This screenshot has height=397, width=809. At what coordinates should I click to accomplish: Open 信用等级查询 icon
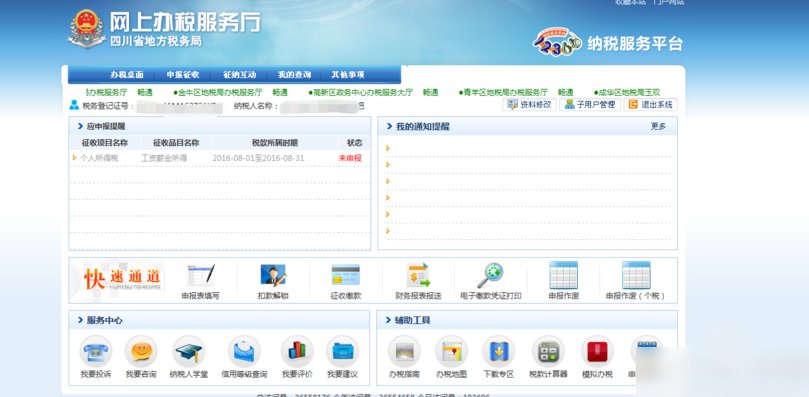(244, 352)
